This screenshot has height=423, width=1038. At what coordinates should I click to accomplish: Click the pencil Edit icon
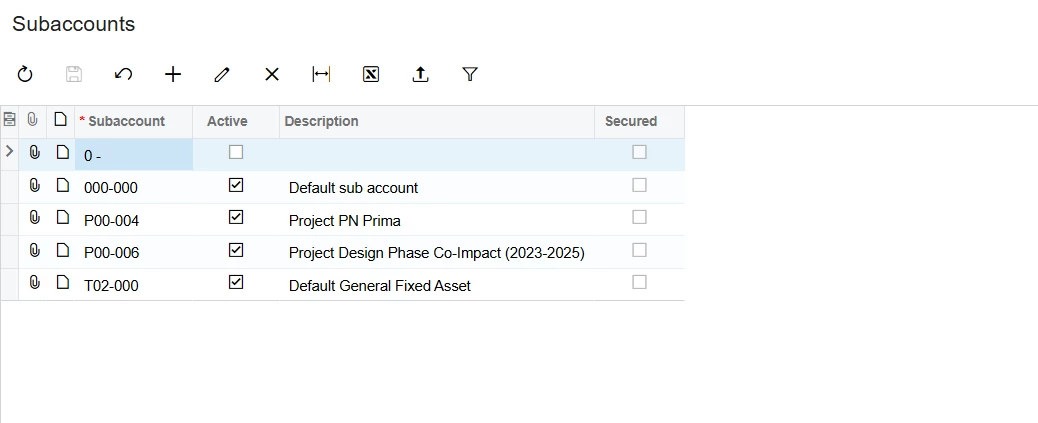[222, 74]
